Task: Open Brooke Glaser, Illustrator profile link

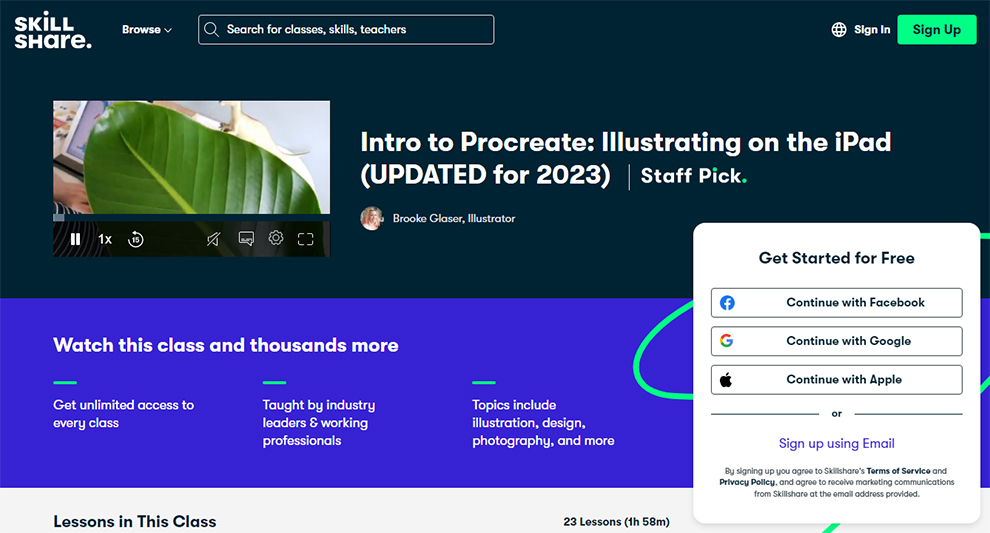Action: tap(454, 219)
